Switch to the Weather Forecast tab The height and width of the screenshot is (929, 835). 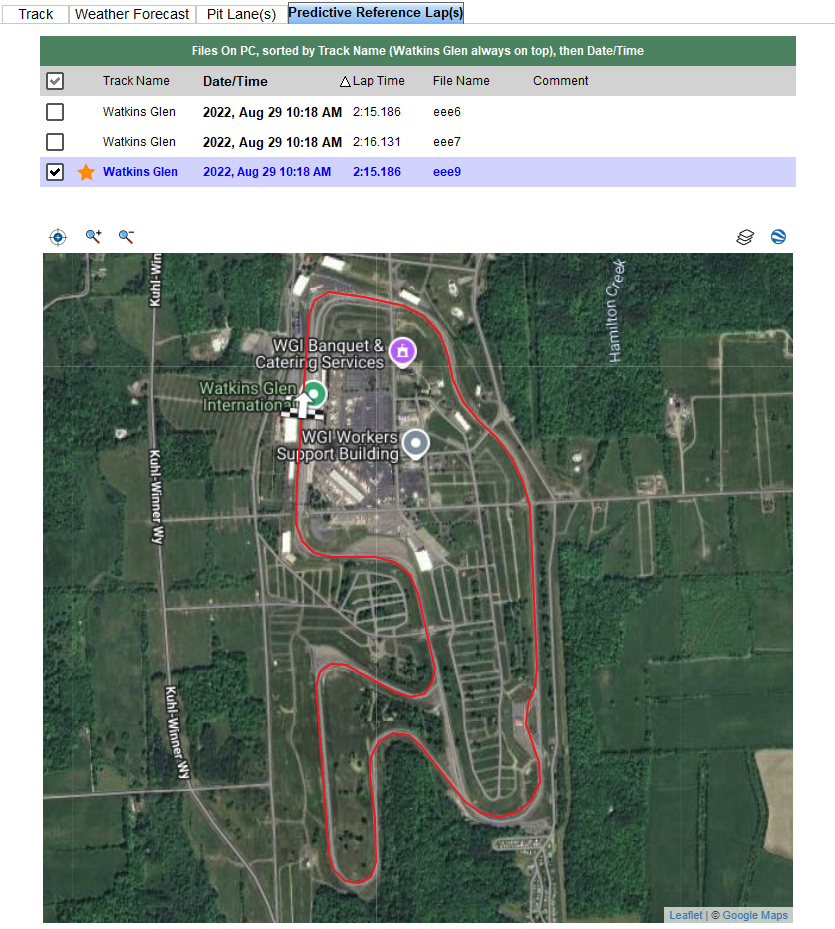132,14
